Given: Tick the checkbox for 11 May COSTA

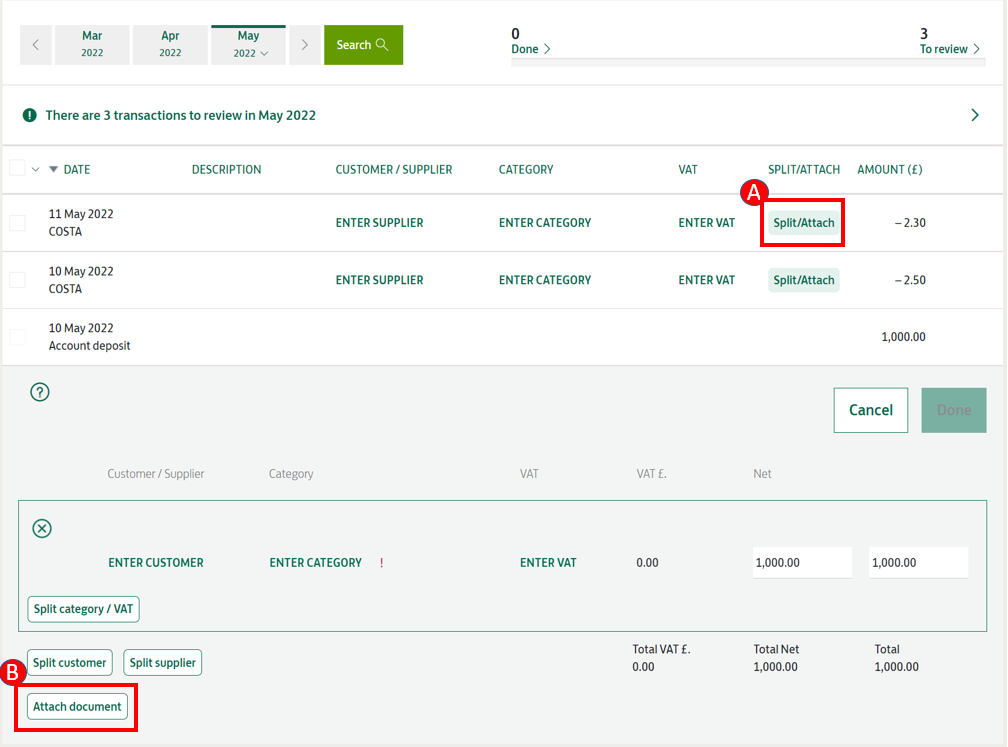Looking at the screenshot, I should [17, 223].
